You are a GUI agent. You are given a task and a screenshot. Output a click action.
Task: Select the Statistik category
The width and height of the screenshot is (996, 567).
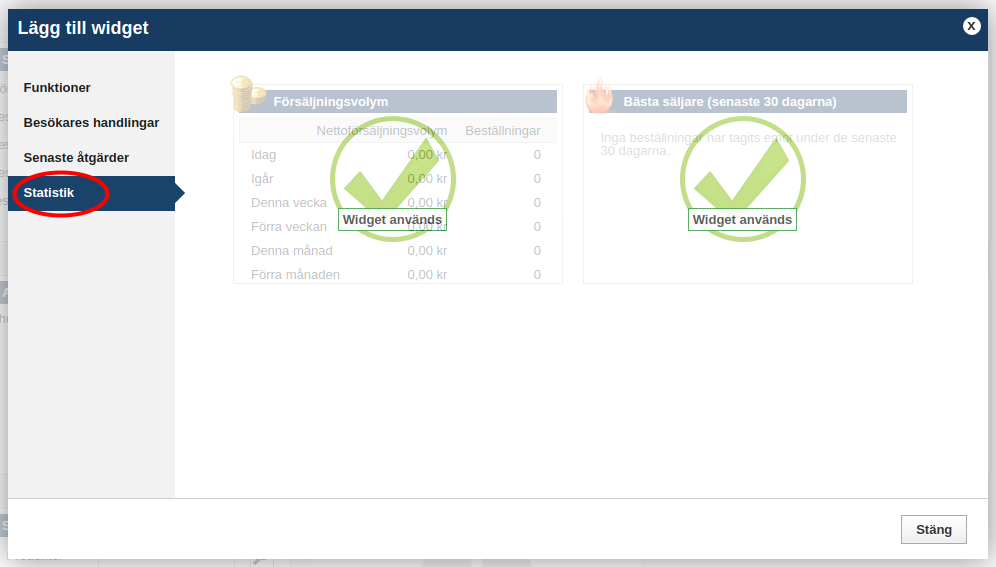click(91, 193)
